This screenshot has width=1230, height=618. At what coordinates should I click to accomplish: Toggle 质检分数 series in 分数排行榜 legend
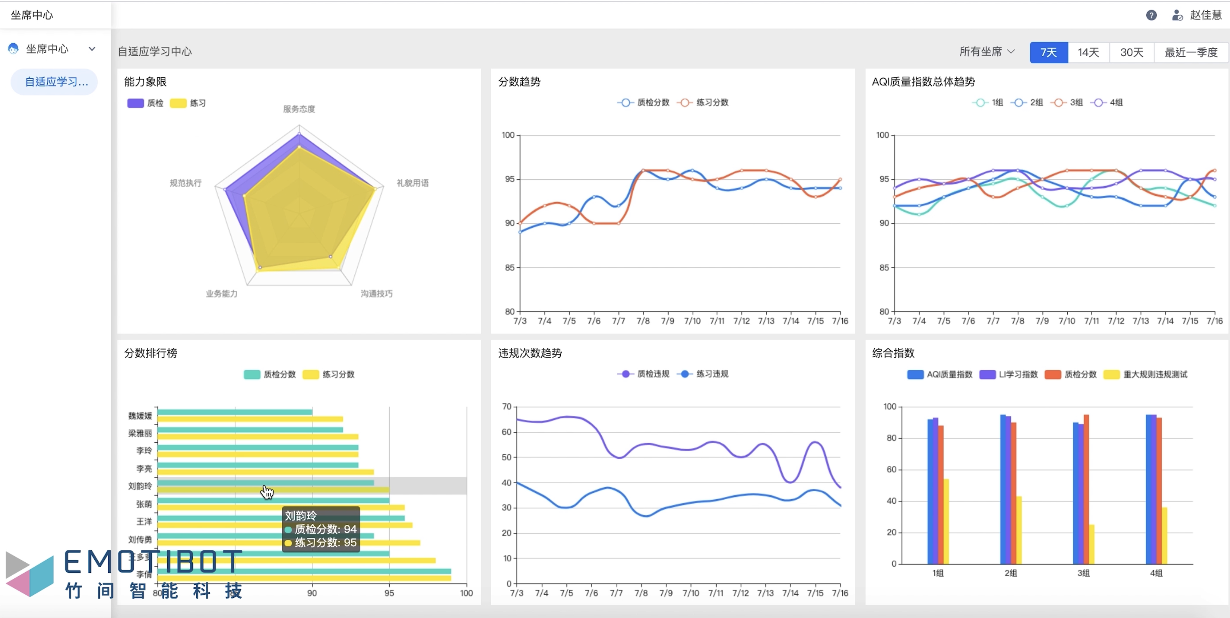click(253, 374)
